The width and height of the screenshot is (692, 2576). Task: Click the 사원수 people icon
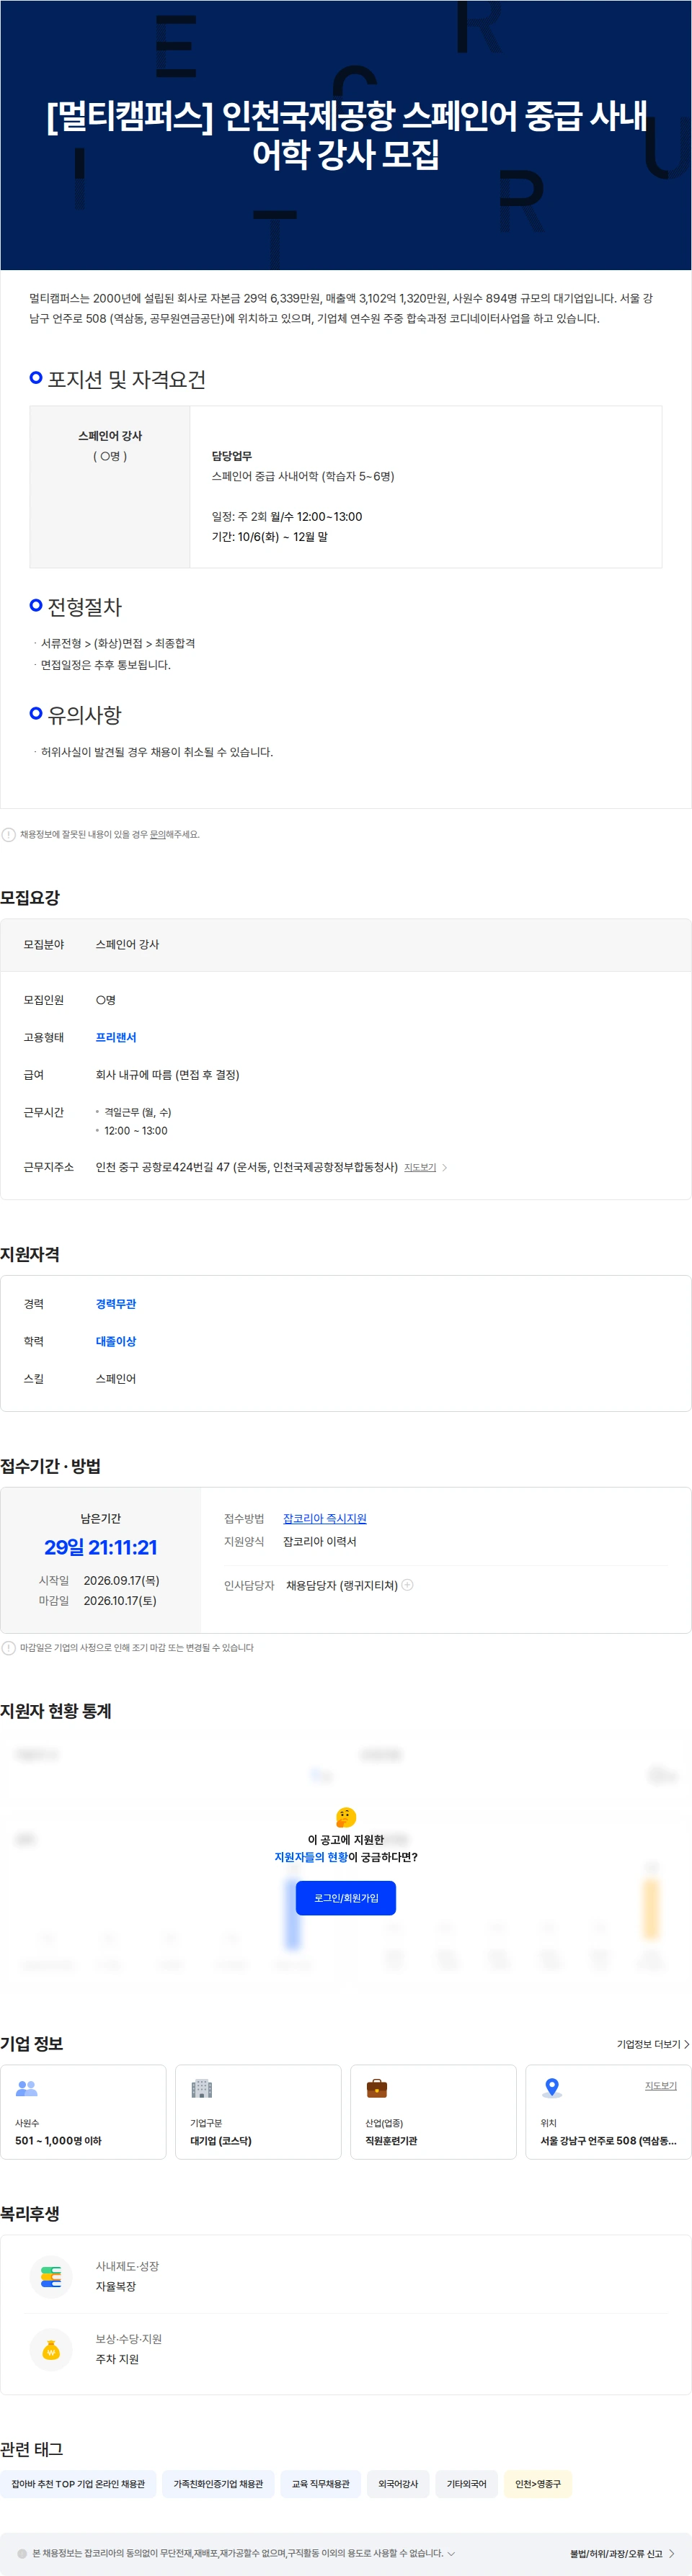click(x=27, y=2088)
